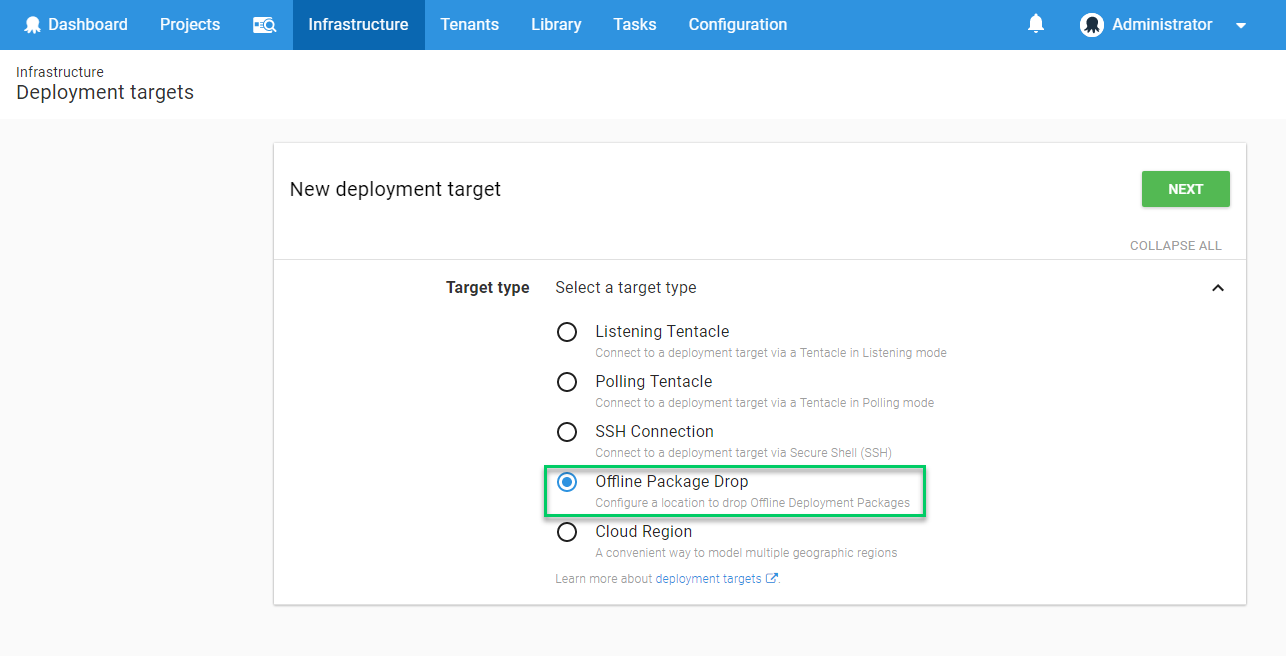Switch to the Tenants tab
The image size is (1286, 656).
click(470, 25)
